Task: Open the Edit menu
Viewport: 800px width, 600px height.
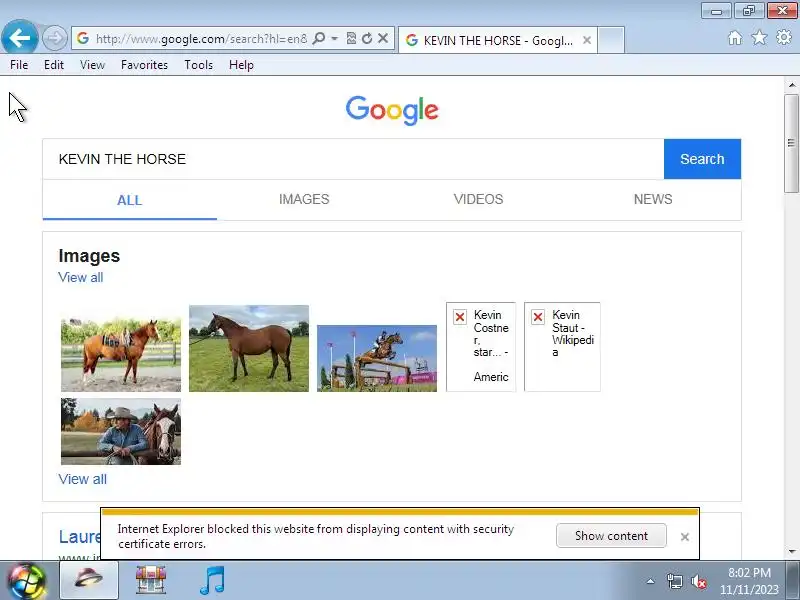Action: tap(54, 65)
